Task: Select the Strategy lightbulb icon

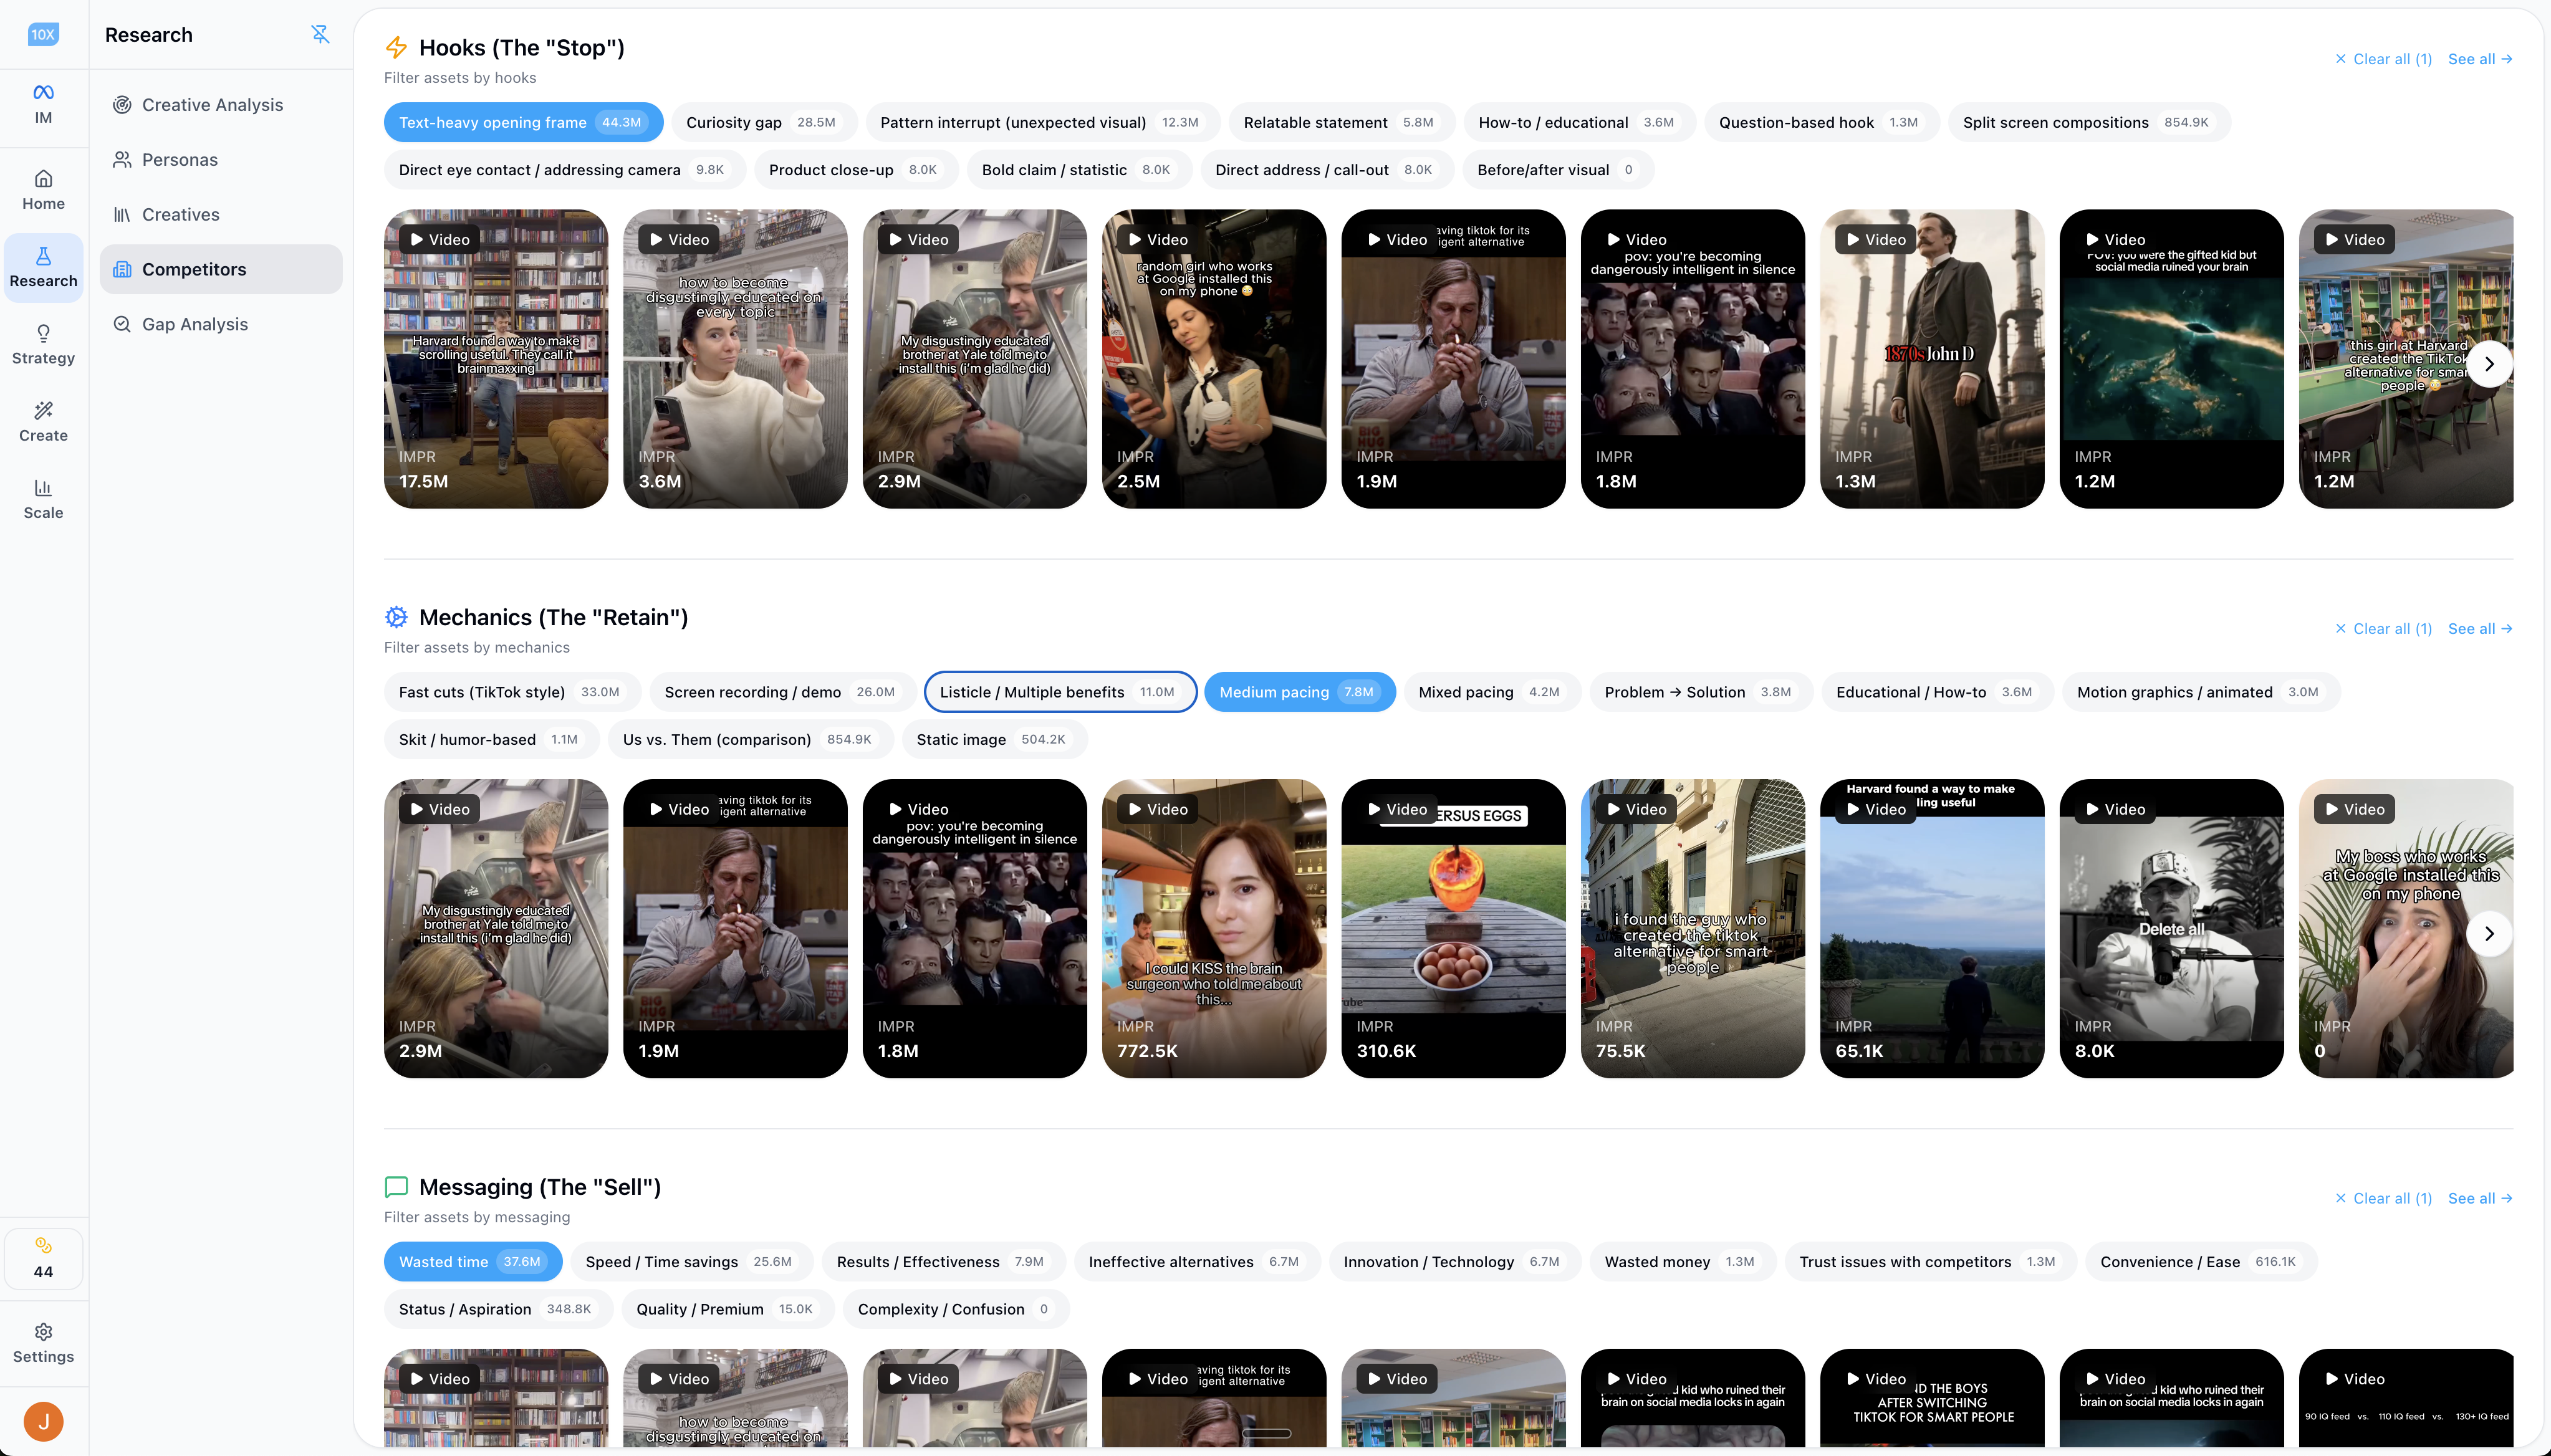Action: [x=43, y=344]
